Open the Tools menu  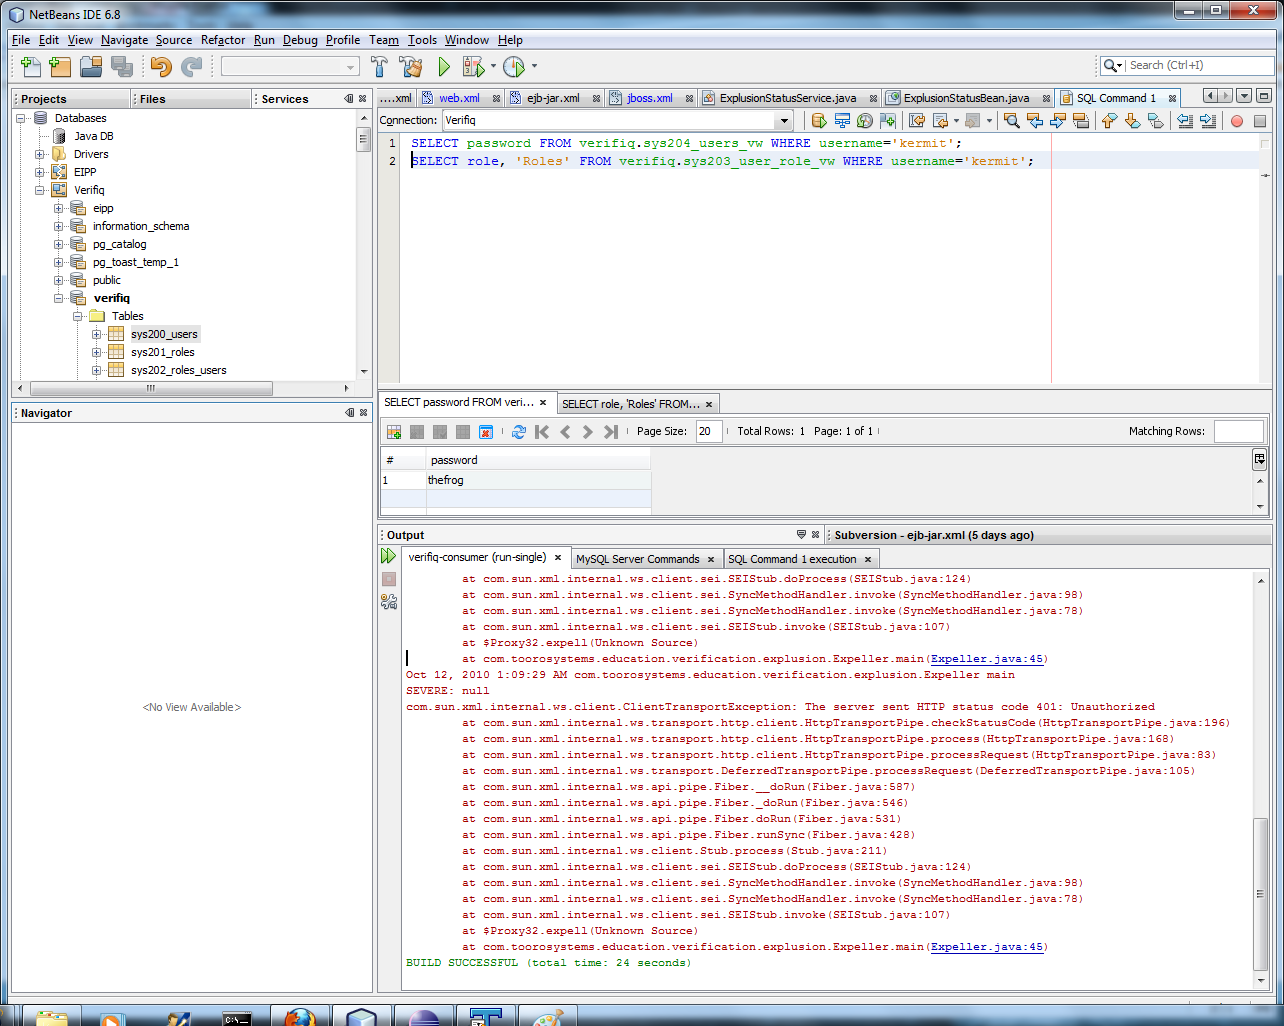tap(422, 40)
